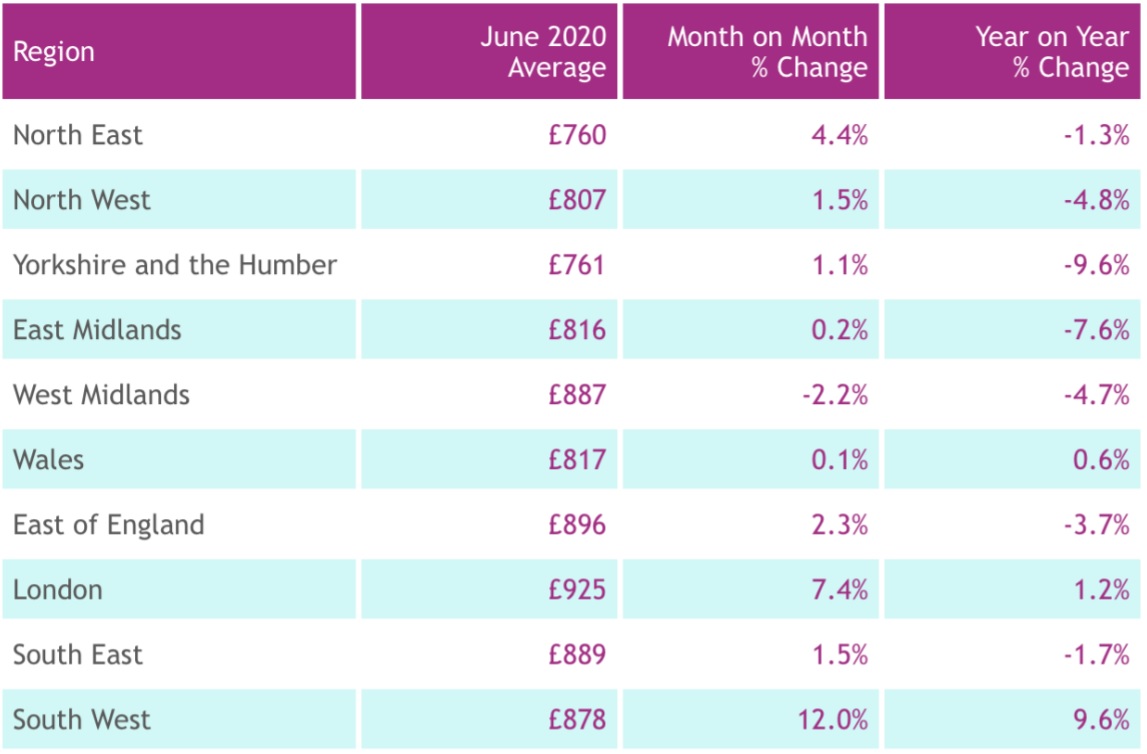The width and height of the screenshot is (1147, 754).
Task: Select the South East row label
Action: click(78, 655)
